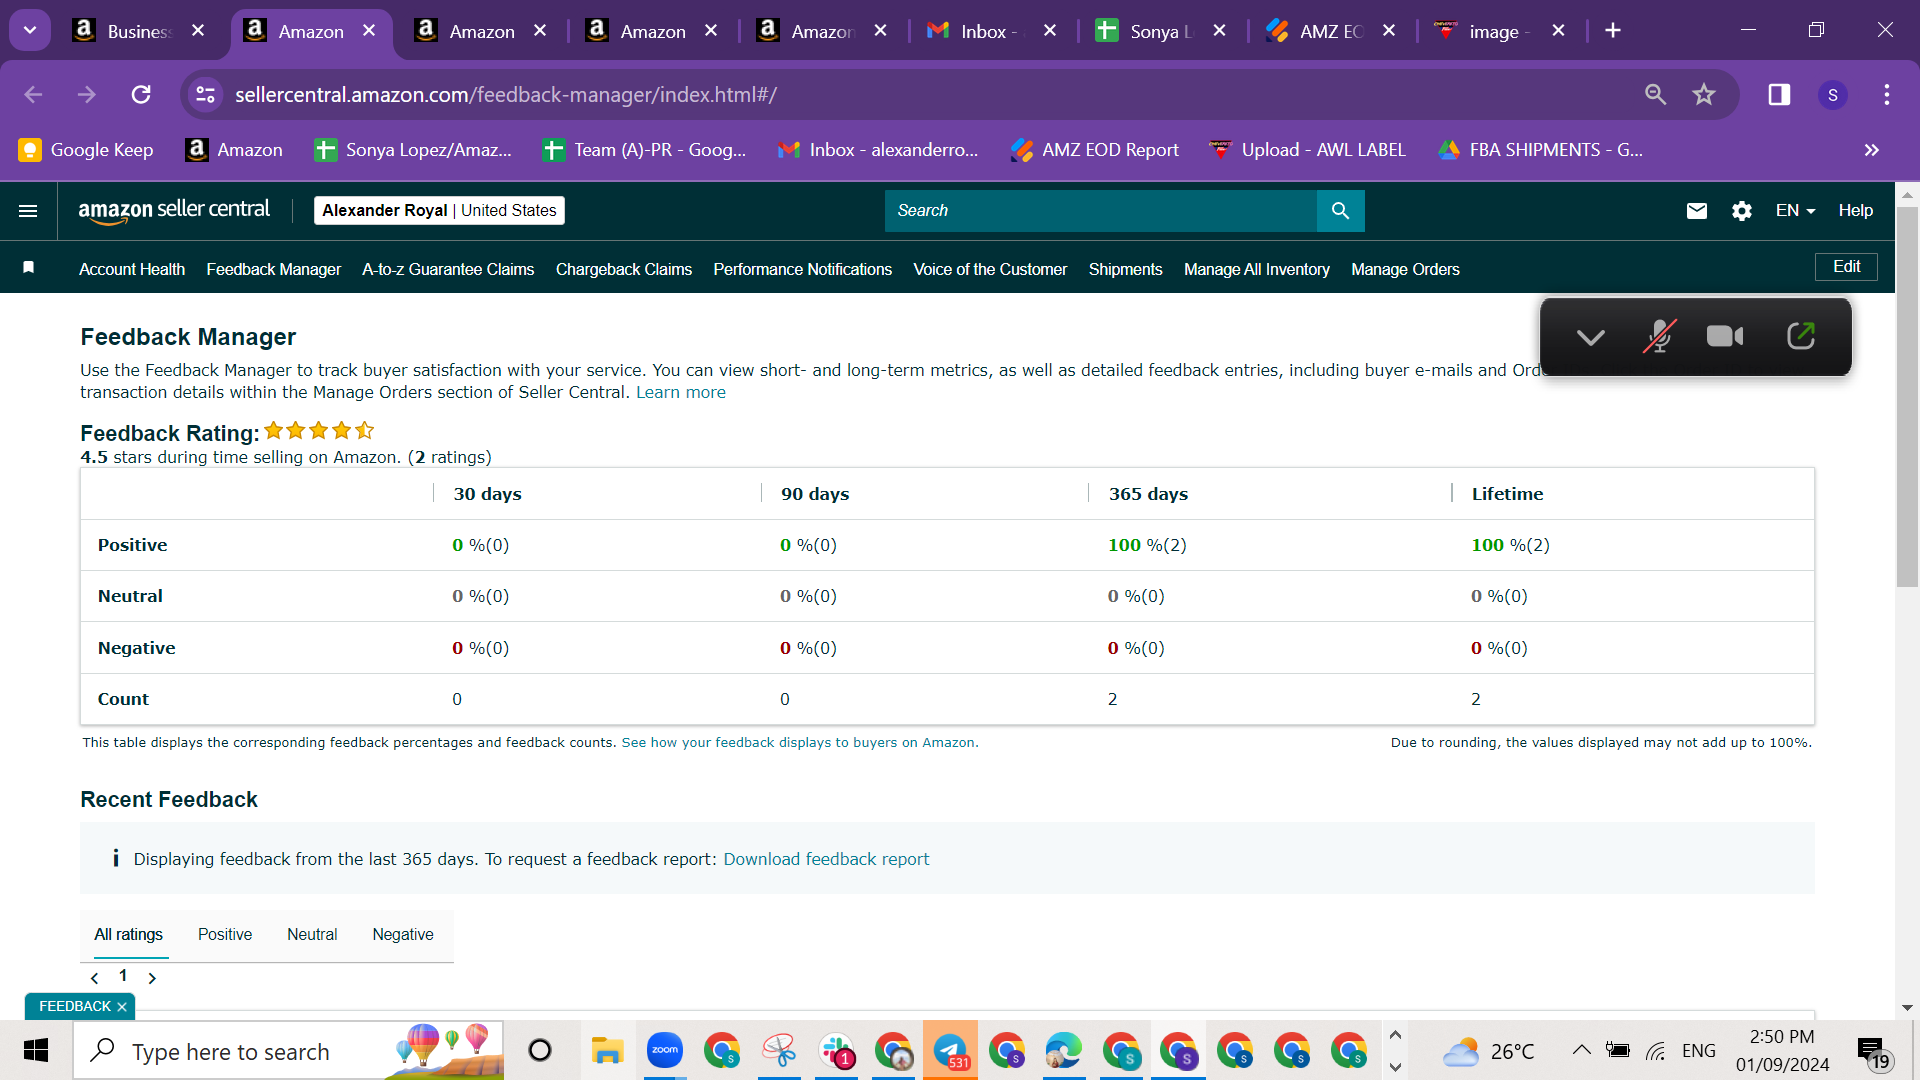Reload the current page

coord(141,94)
